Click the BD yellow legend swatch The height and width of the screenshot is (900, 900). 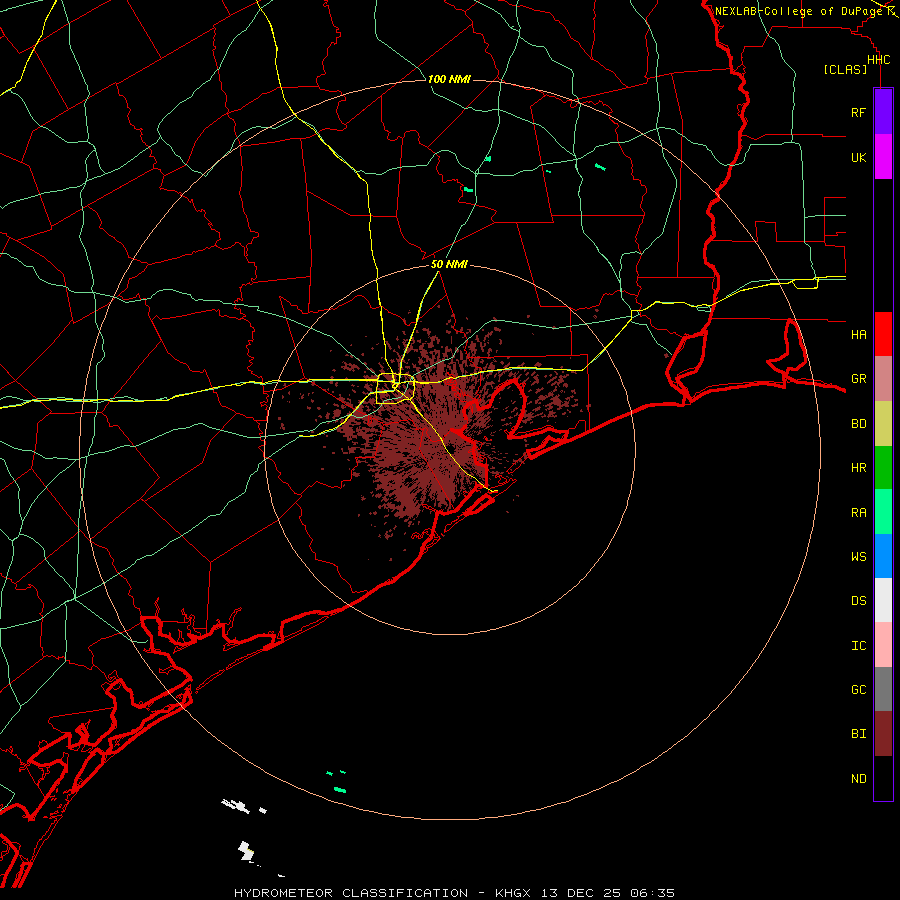883,424
